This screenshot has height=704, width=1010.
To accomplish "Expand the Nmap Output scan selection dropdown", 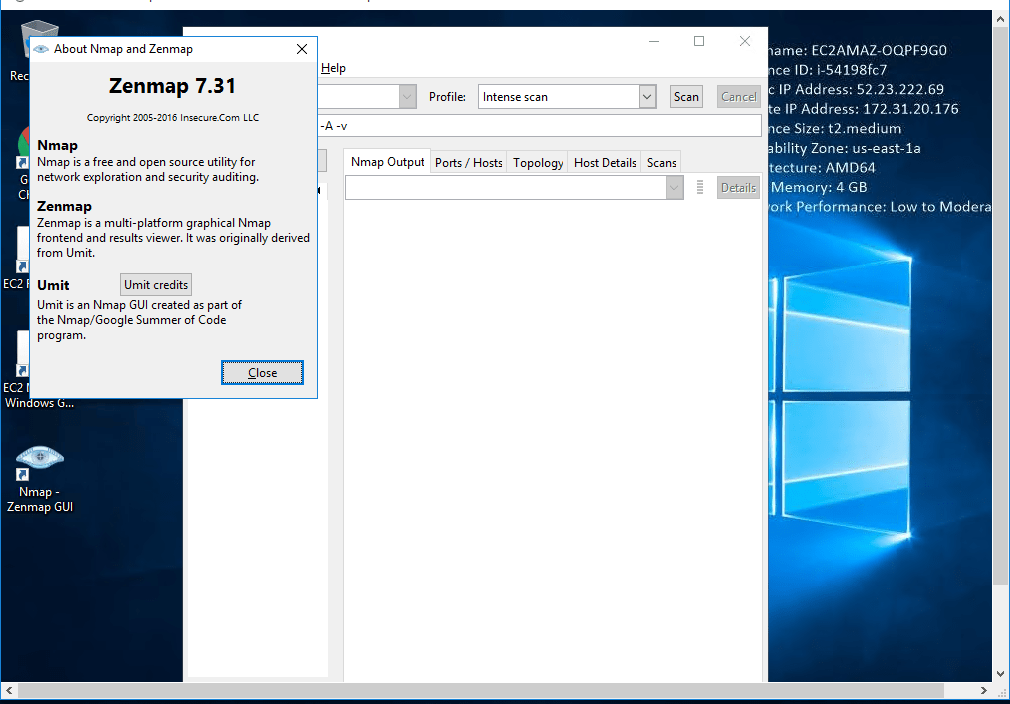I will 674,187.
